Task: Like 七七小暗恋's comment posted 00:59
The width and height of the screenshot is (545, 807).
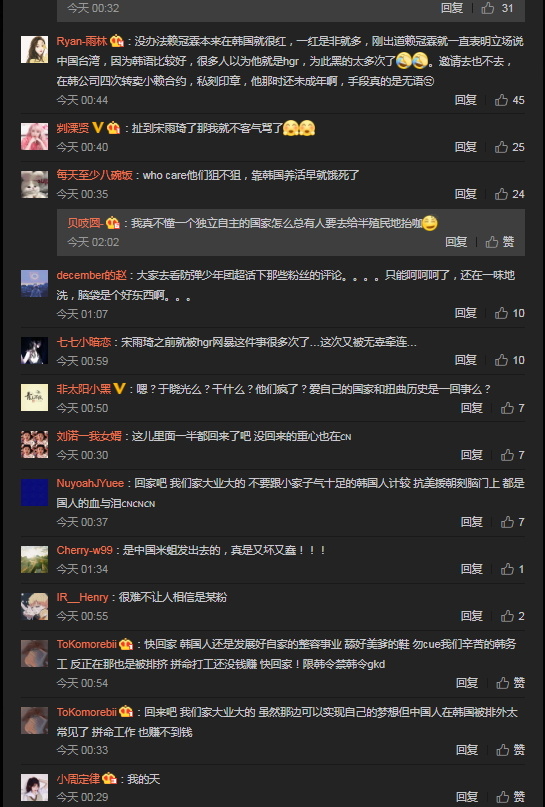Action: (509, 360)
